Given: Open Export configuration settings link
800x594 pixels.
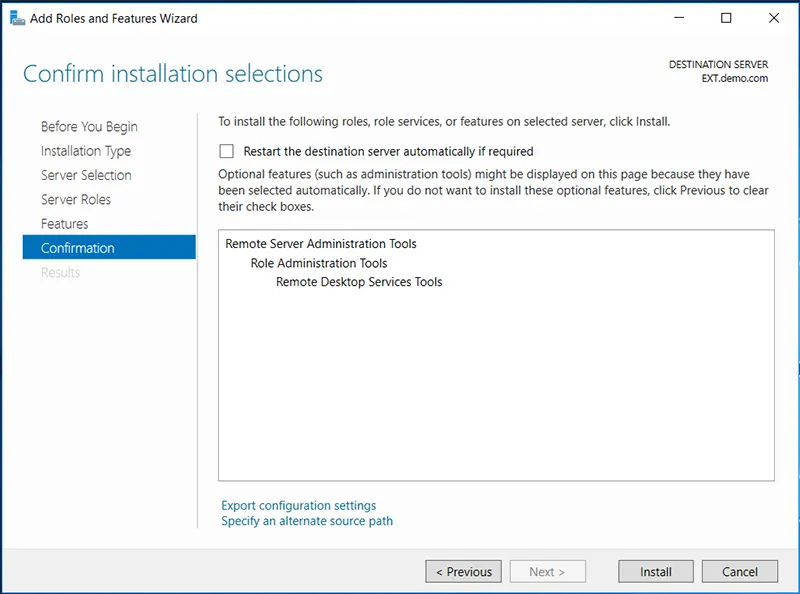Looking at the screenshot, I should (x=298, y=505).
